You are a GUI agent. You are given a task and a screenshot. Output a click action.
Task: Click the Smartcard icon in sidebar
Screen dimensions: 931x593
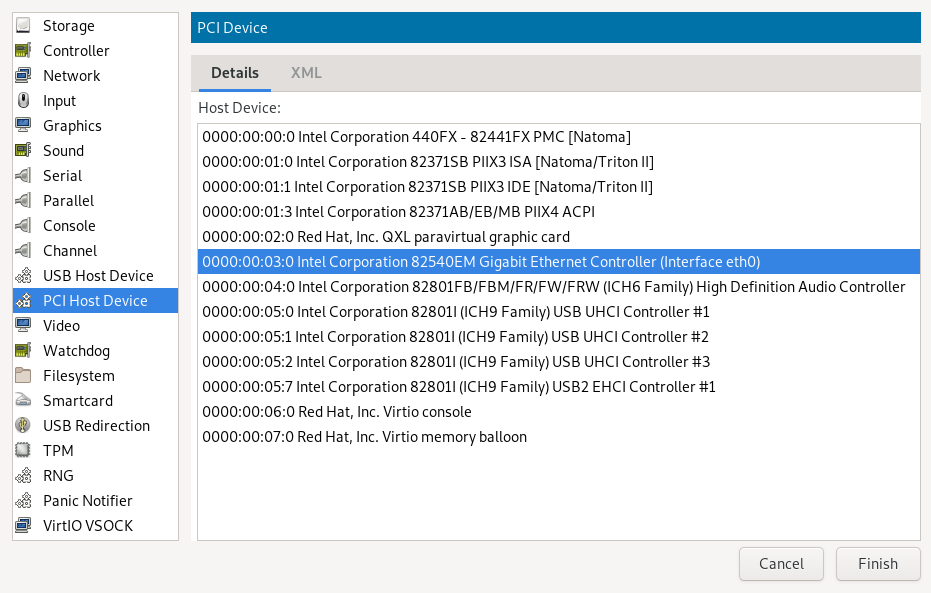pyautogui.click(x=24, y=401)
